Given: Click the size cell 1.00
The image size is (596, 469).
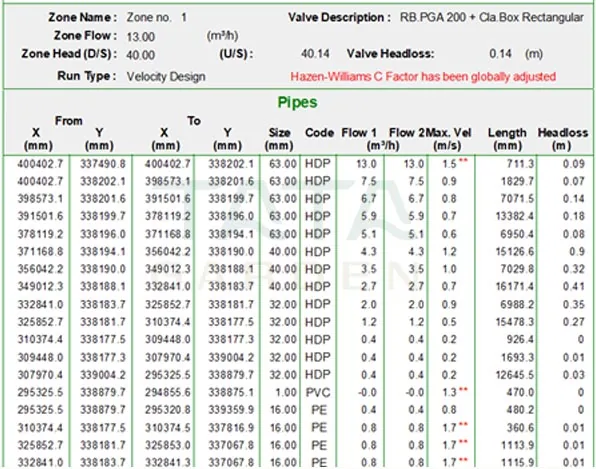Looking at the screenshot, I should coord(285,392).
